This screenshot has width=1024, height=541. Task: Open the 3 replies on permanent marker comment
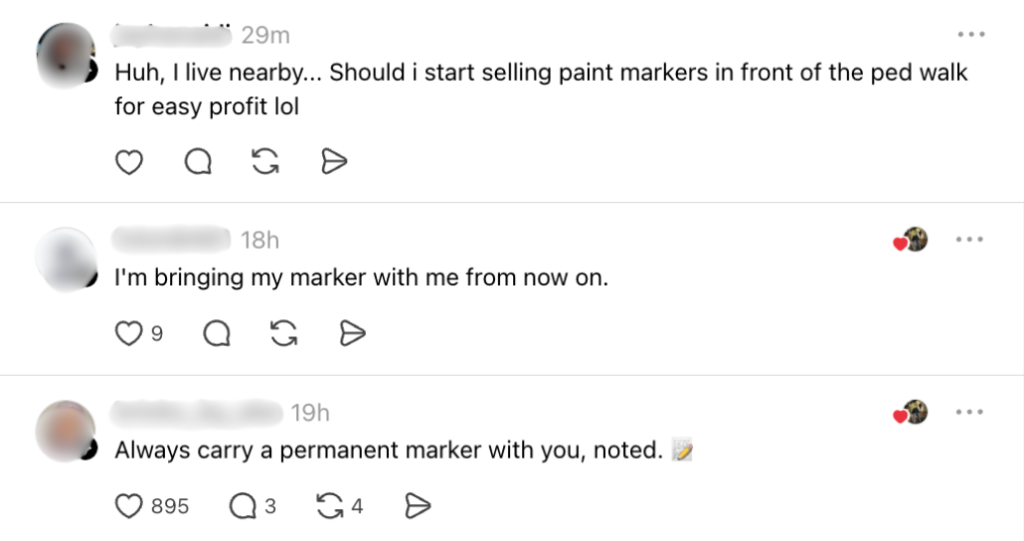(242, 507)
